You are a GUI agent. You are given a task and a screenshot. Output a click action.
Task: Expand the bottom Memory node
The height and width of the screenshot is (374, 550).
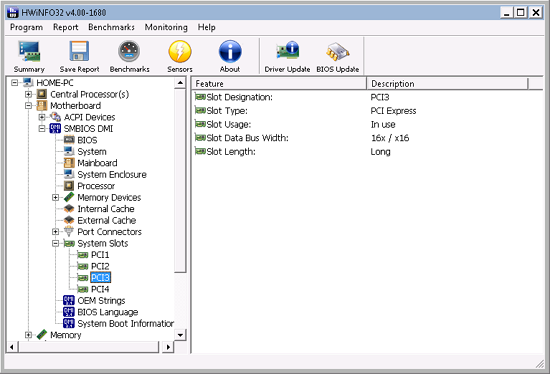click(x=28, y=335)
